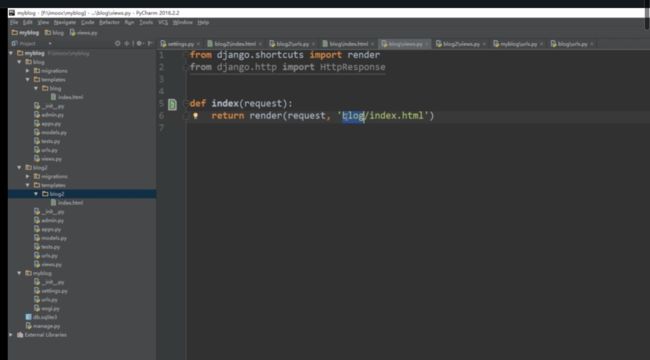Click on HttpResponse in line 2

[353, 67]
